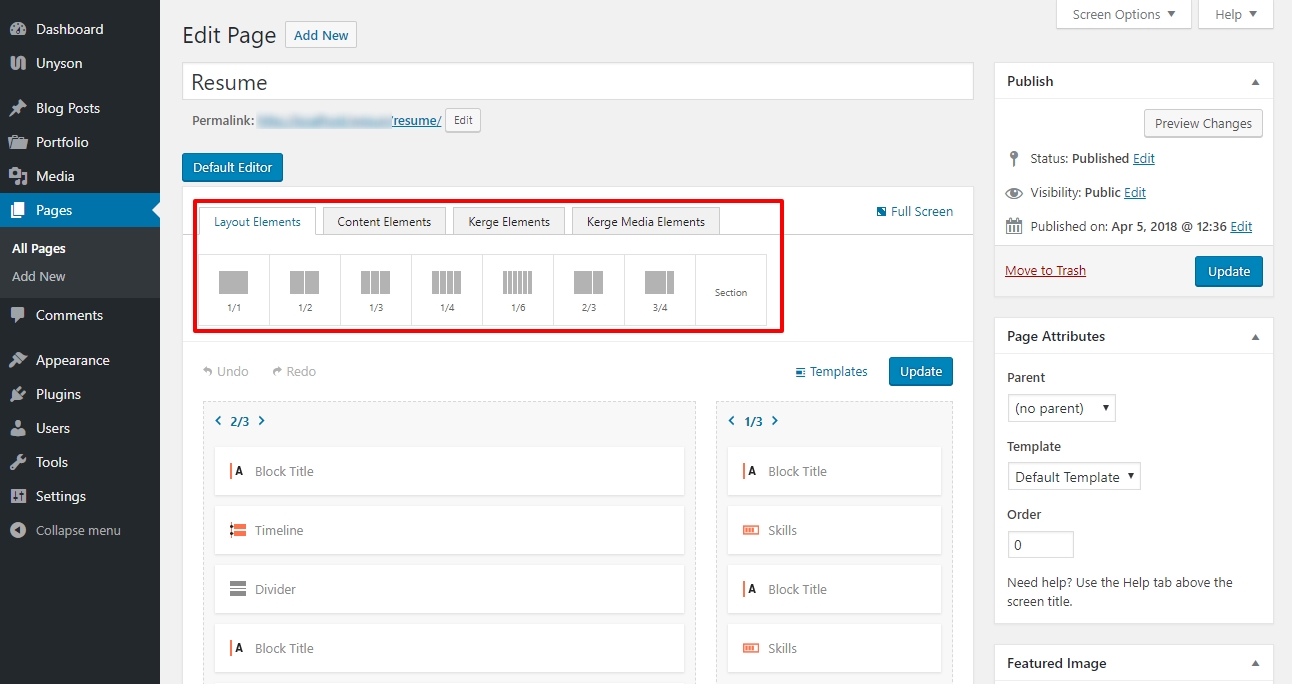This screenshot has width=1292, height=684.
Task: Click the Undo arrow in builder
Action: tap(208, 372)
